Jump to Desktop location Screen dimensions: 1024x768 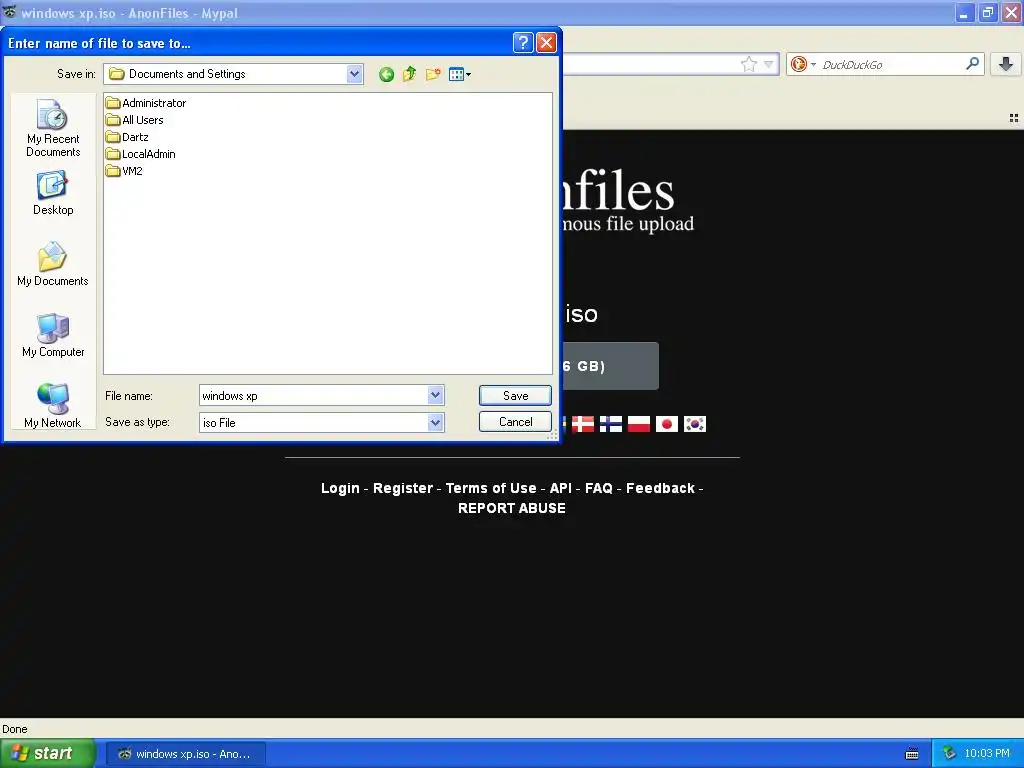click(x=53, y=193)
